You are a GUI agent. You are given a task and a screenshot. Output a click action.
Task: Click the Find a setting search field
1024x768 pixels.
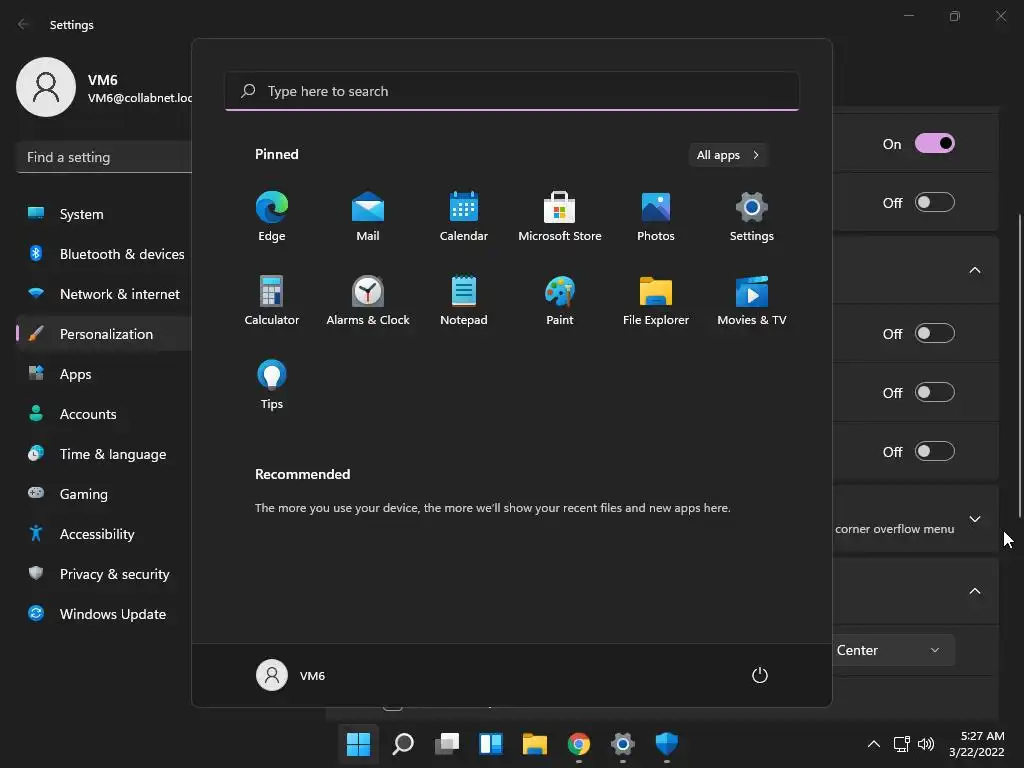[104, 157]
